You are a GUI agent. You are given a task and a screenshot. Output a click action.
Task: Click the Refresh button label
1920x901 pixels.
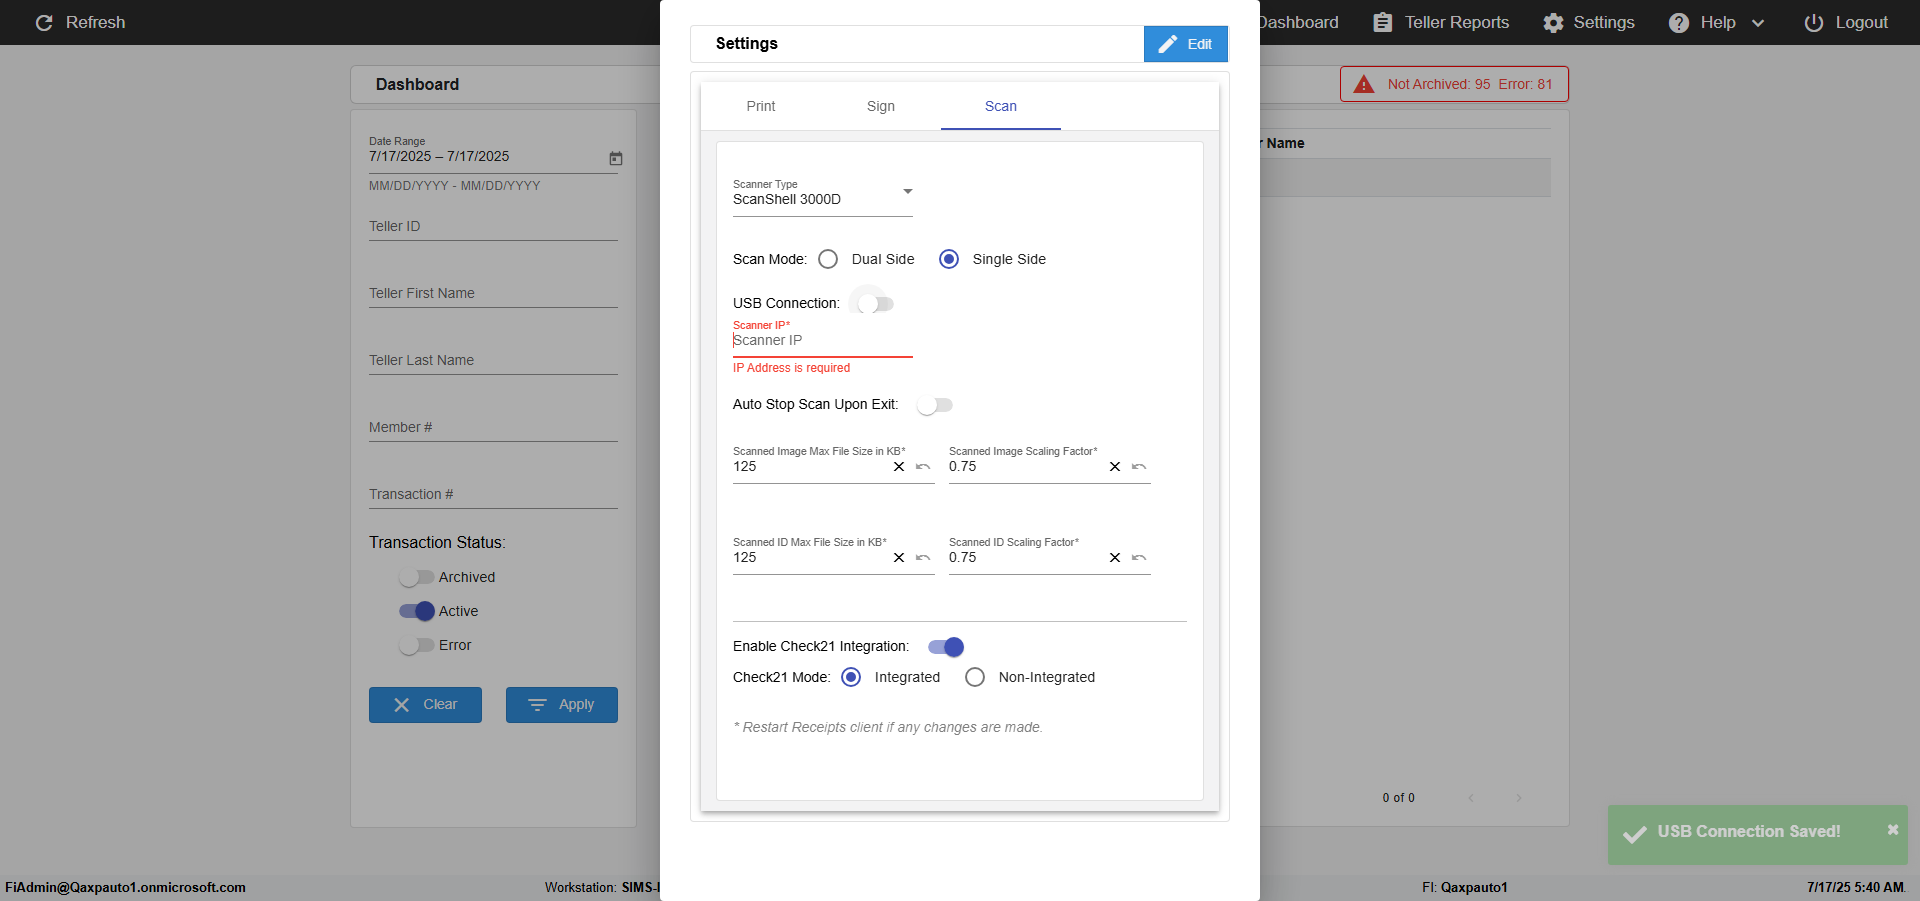[x=96, y=22]
